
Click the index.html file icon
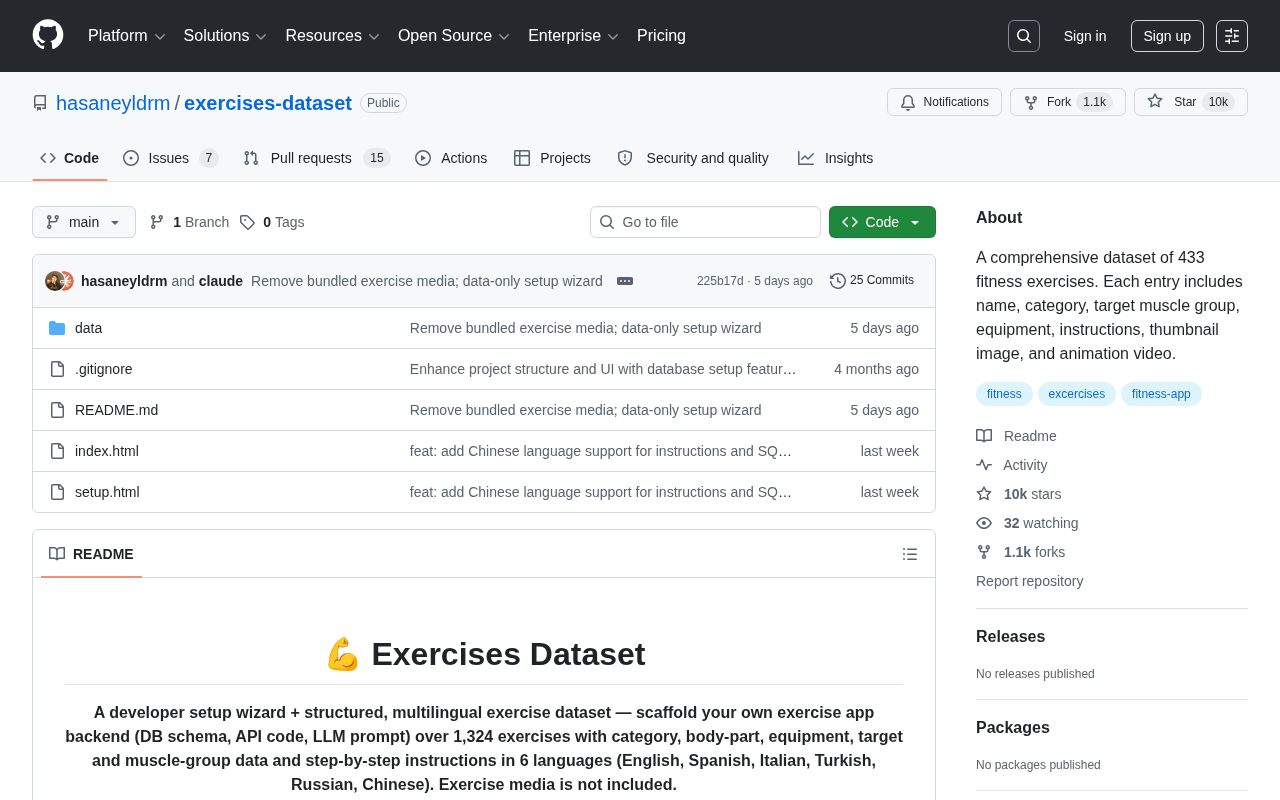(57, 451)
